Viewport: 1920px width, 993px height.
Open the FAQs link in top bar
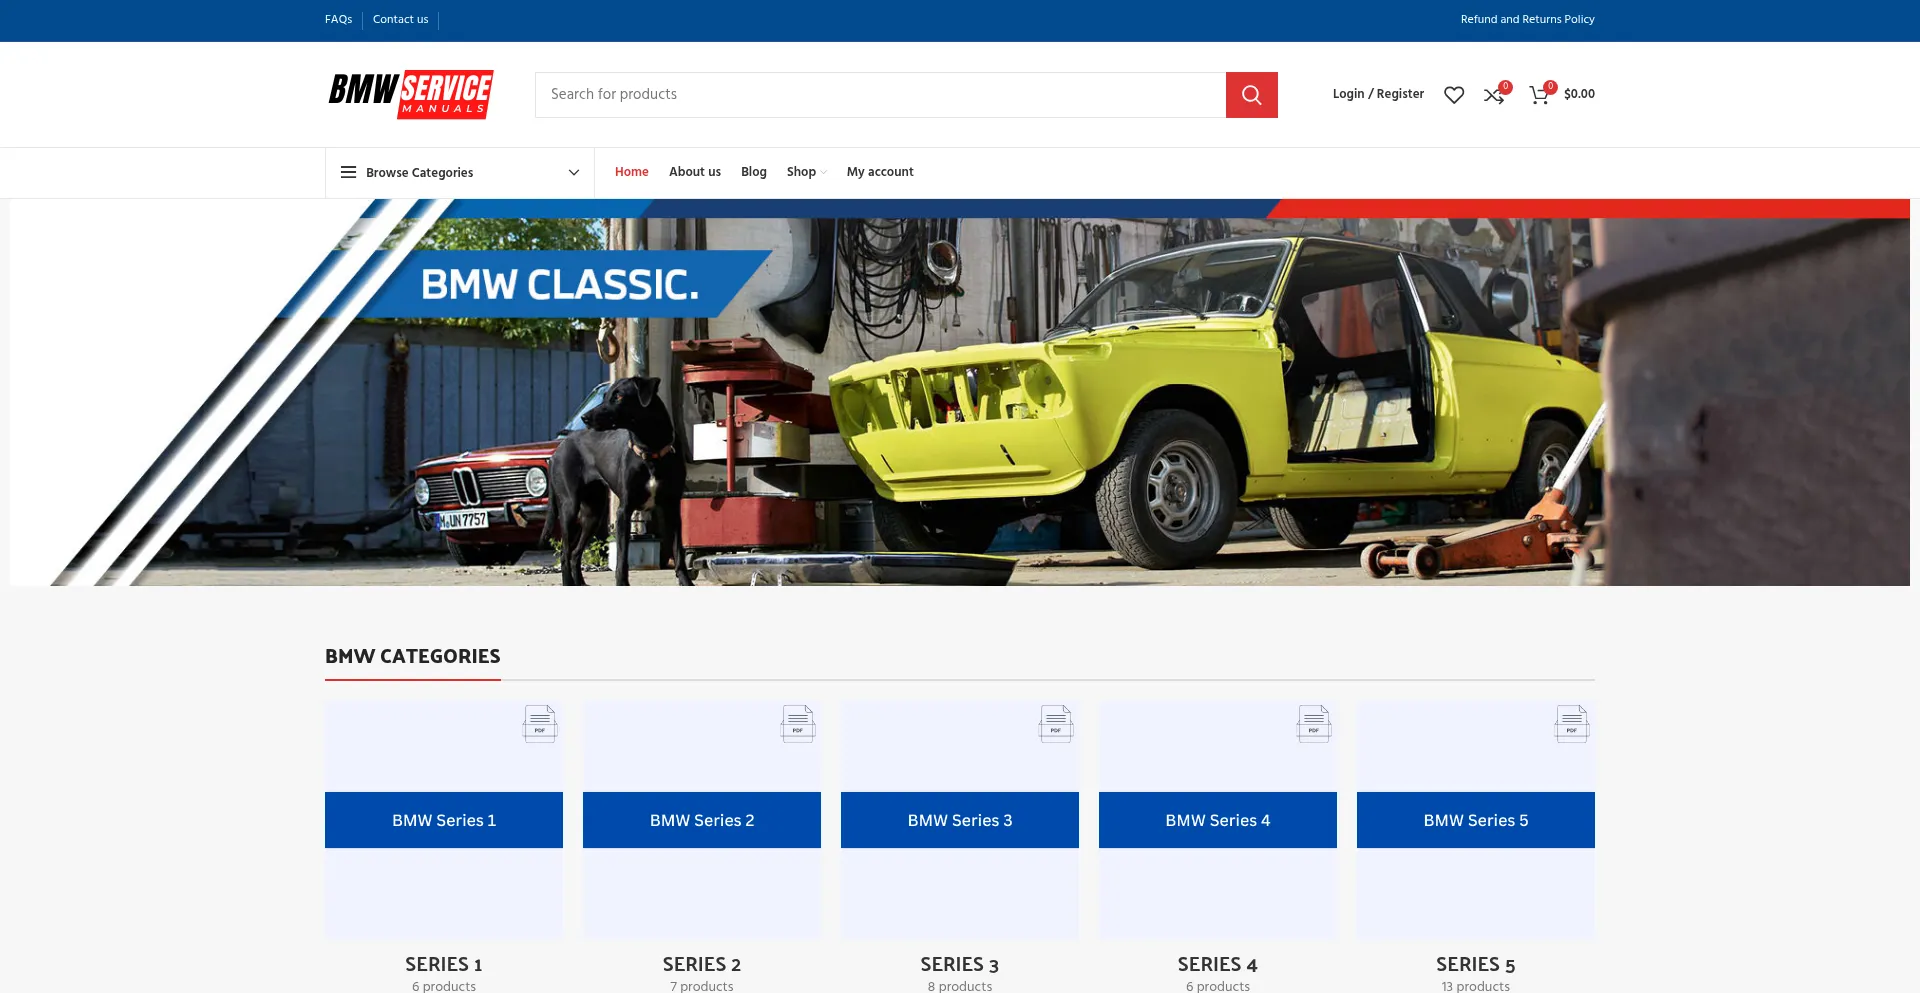338,19
